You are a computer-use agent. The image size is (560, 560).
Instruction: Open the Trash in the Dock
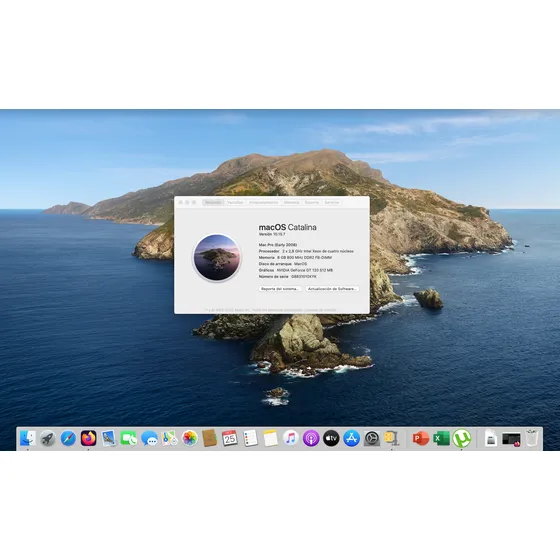pyautogui.click(x=532, y=438)
